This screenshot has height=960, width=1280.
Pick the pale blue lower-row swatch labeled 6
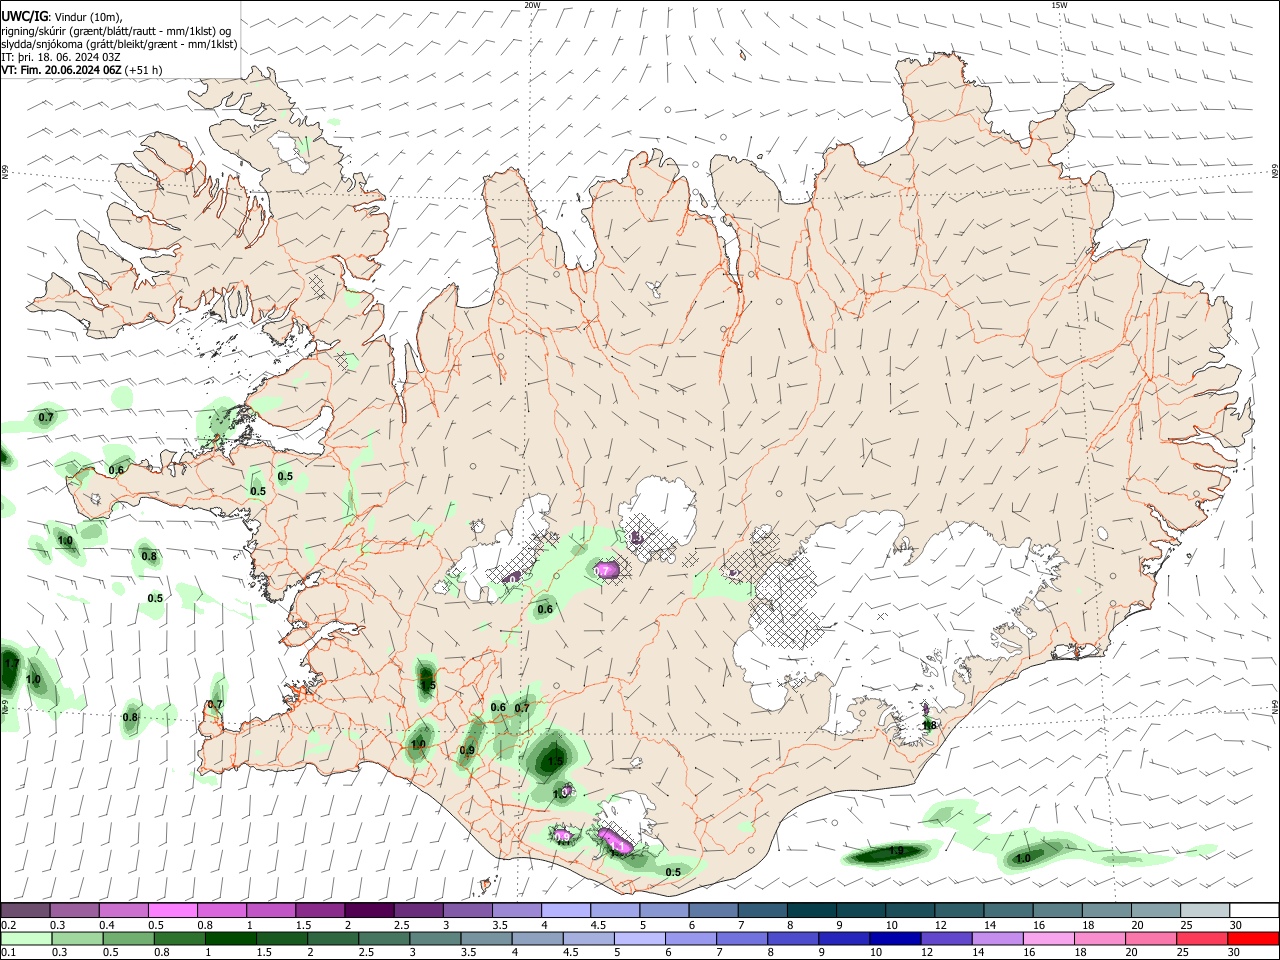click(x=690, y=938)
